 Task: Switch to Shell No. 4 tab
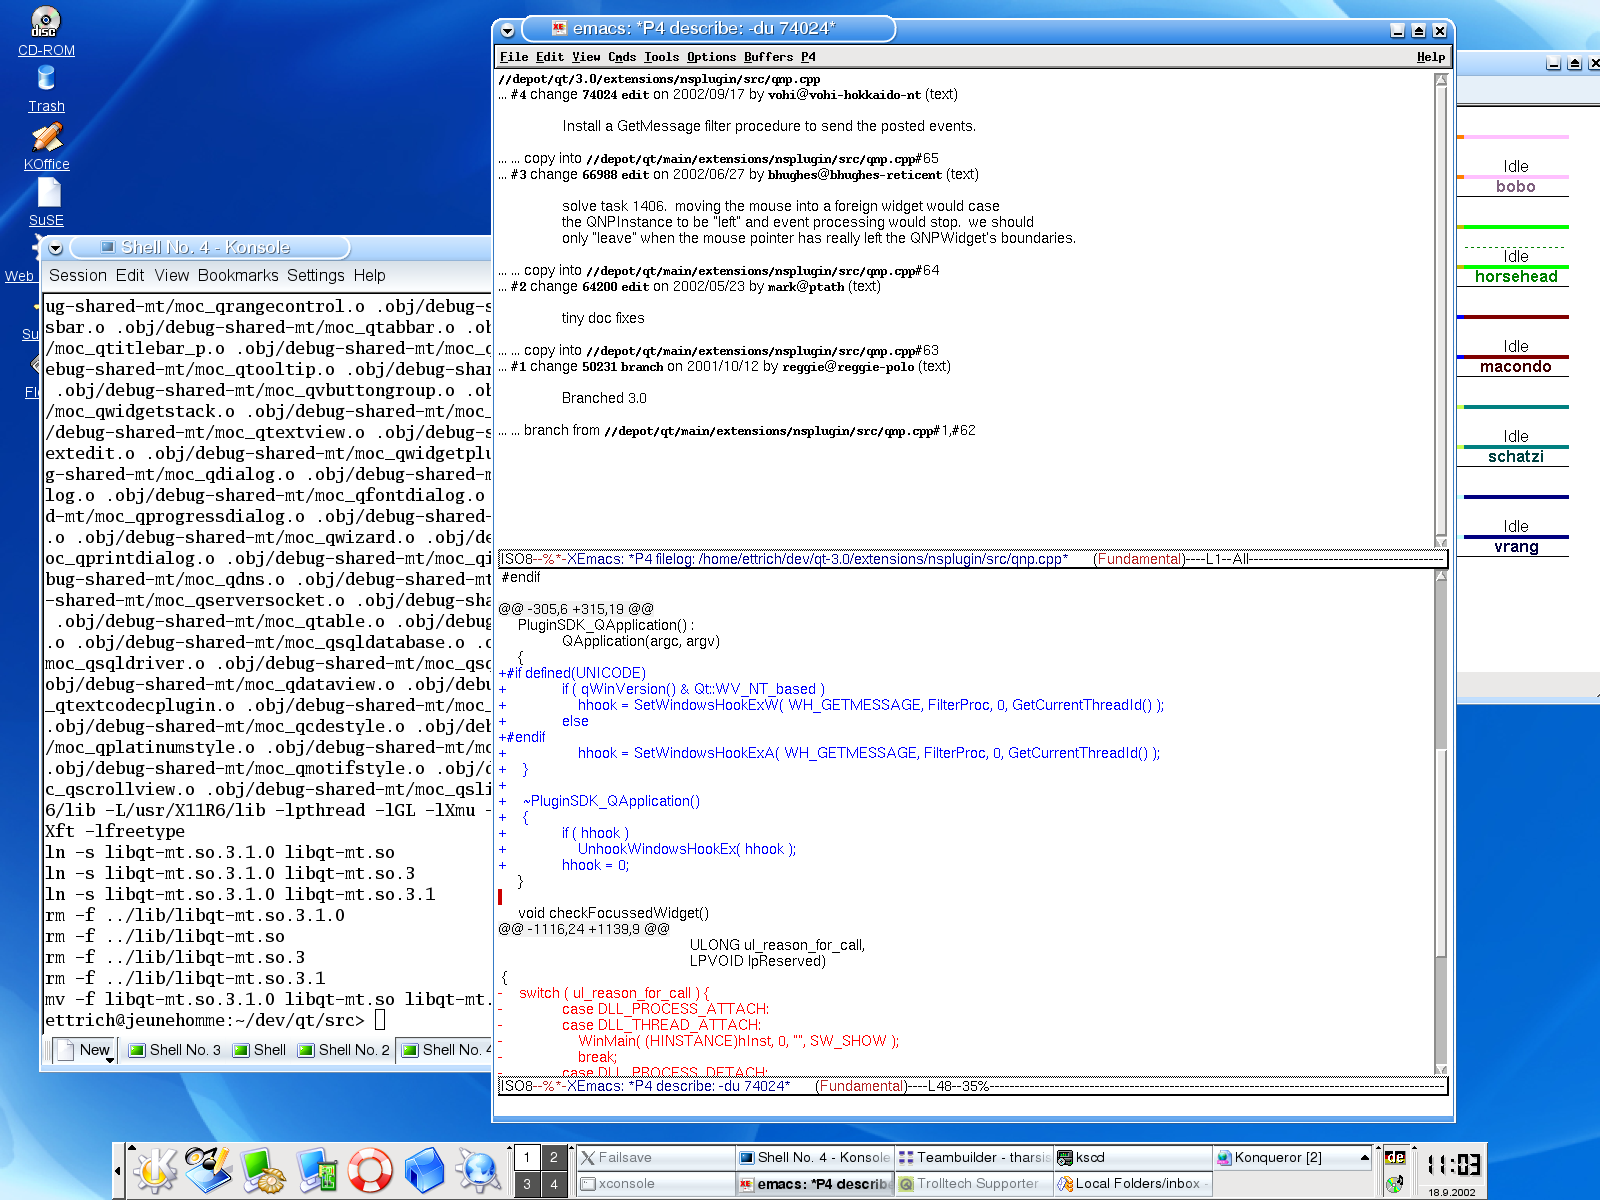[446, 1050]
